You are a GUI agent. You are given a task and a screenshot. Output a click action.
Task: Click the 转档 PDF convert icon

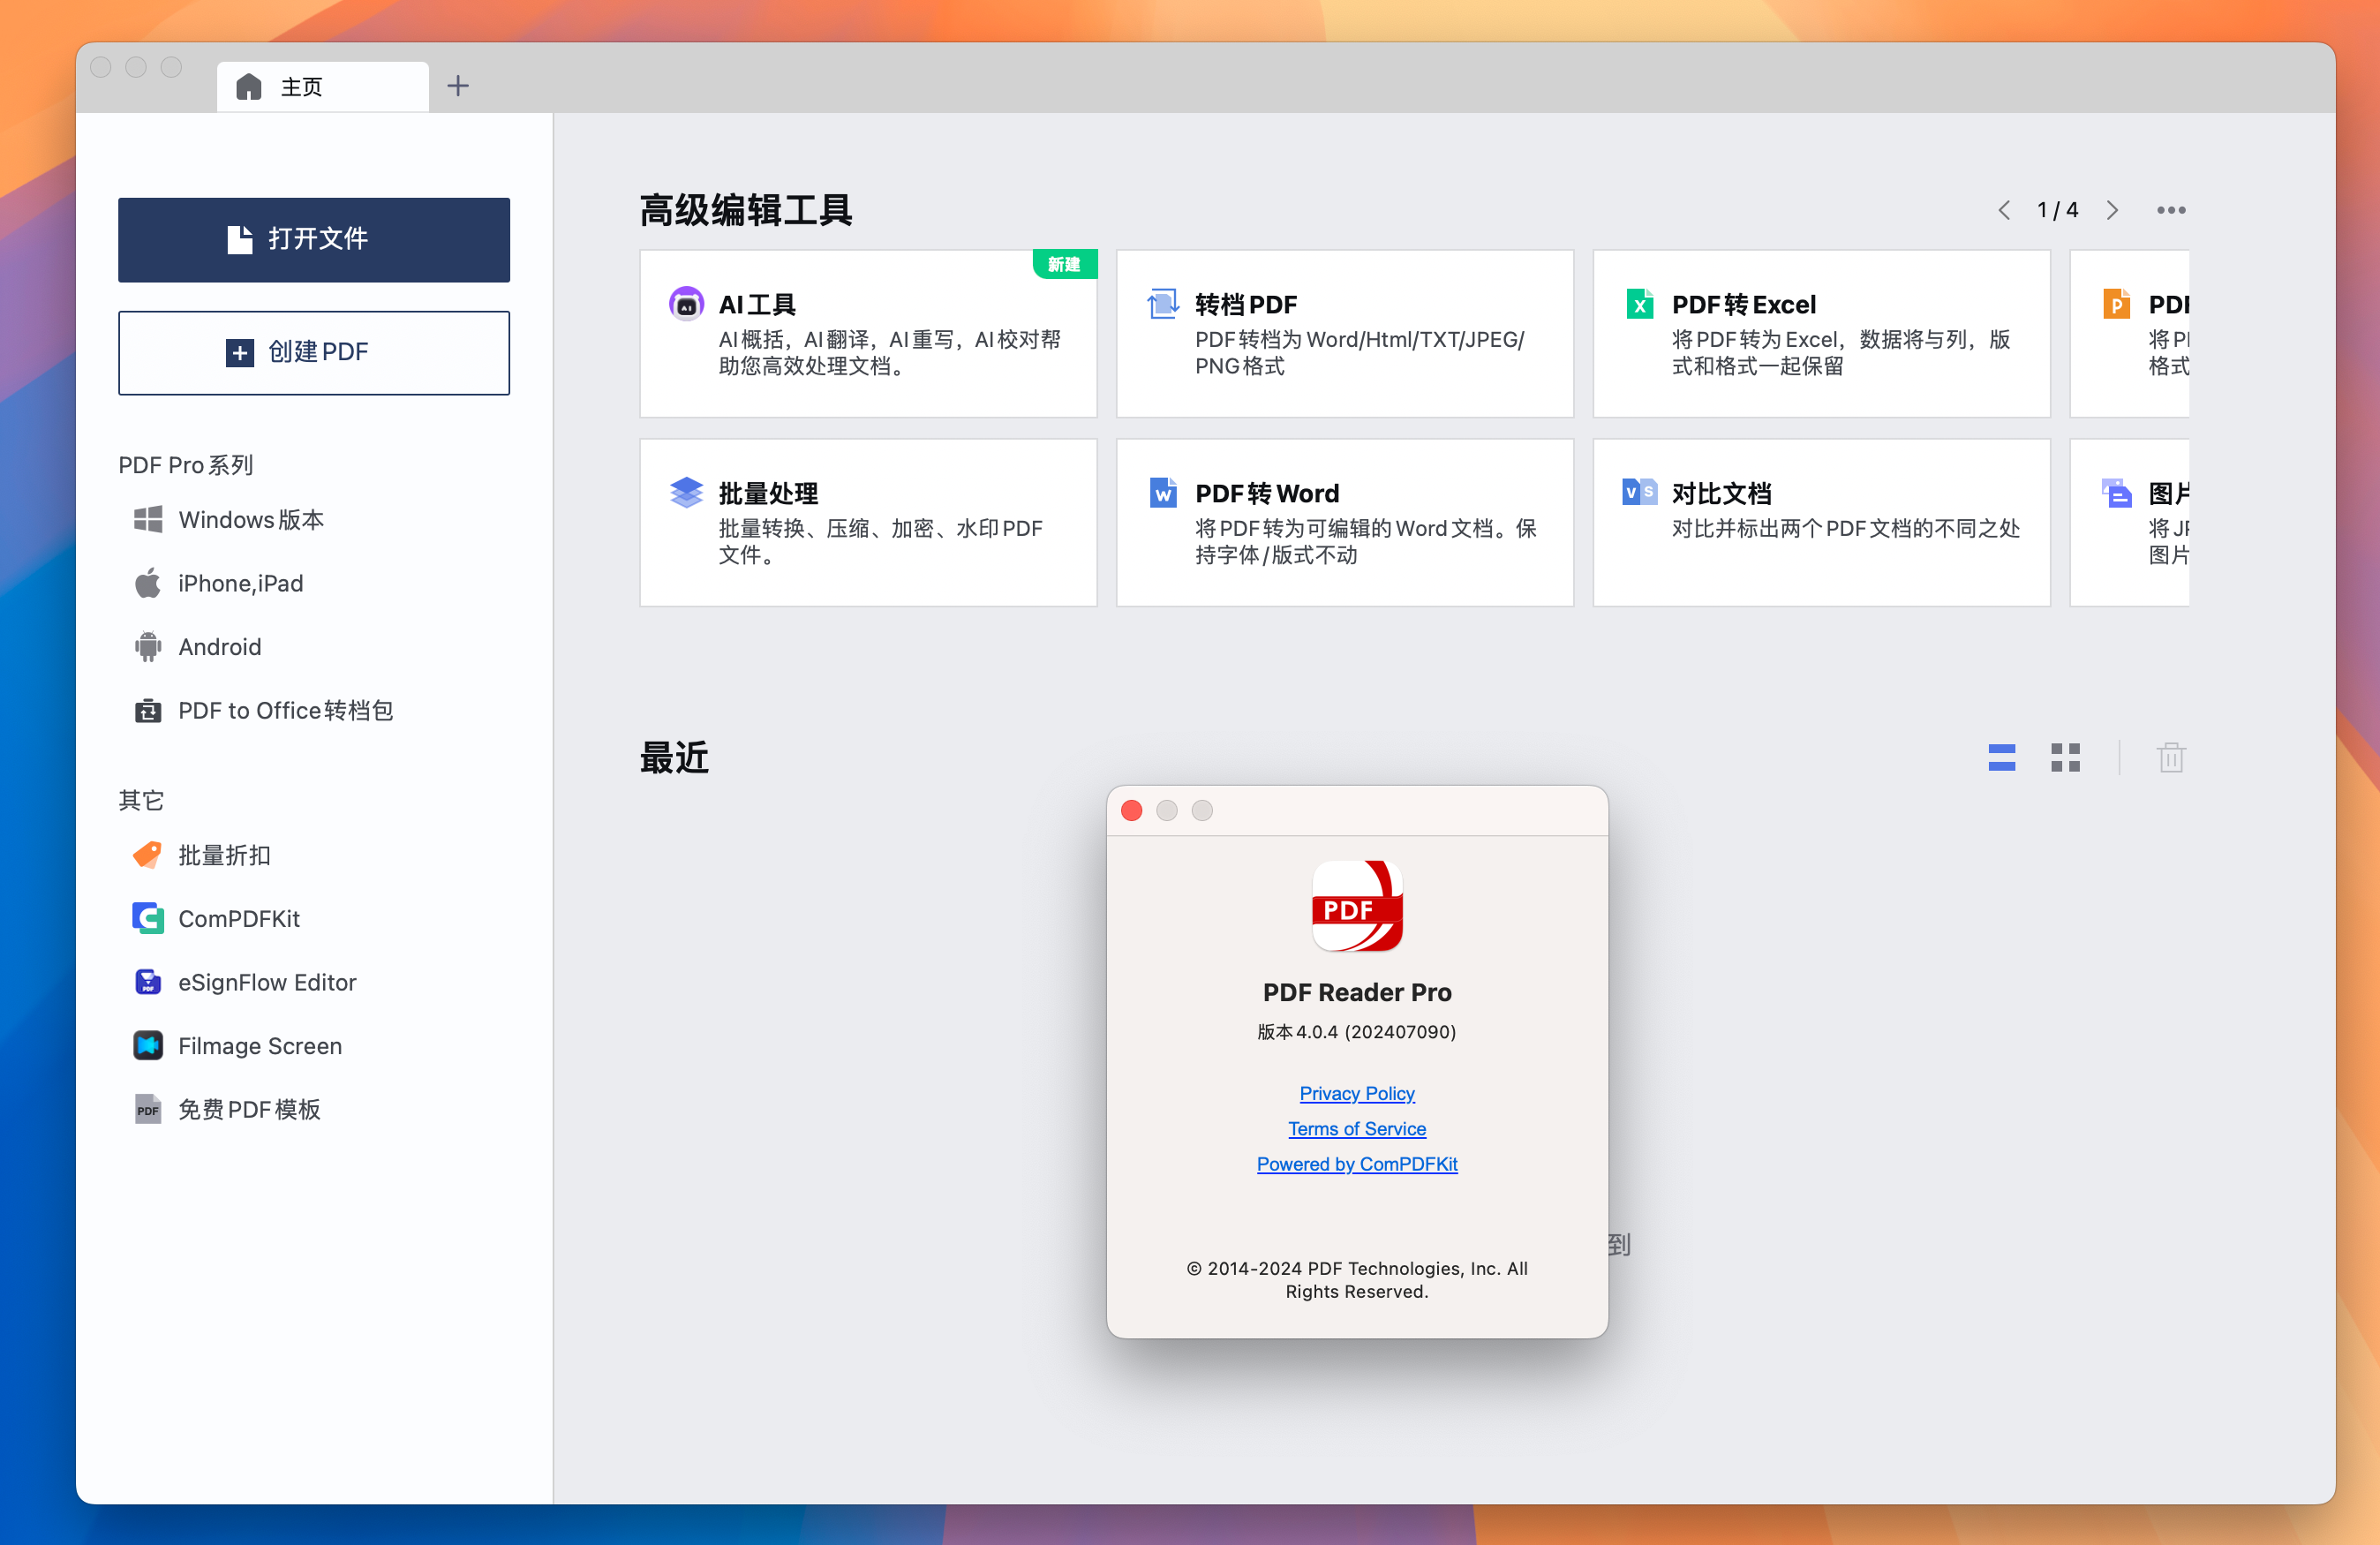(1163, 304)
